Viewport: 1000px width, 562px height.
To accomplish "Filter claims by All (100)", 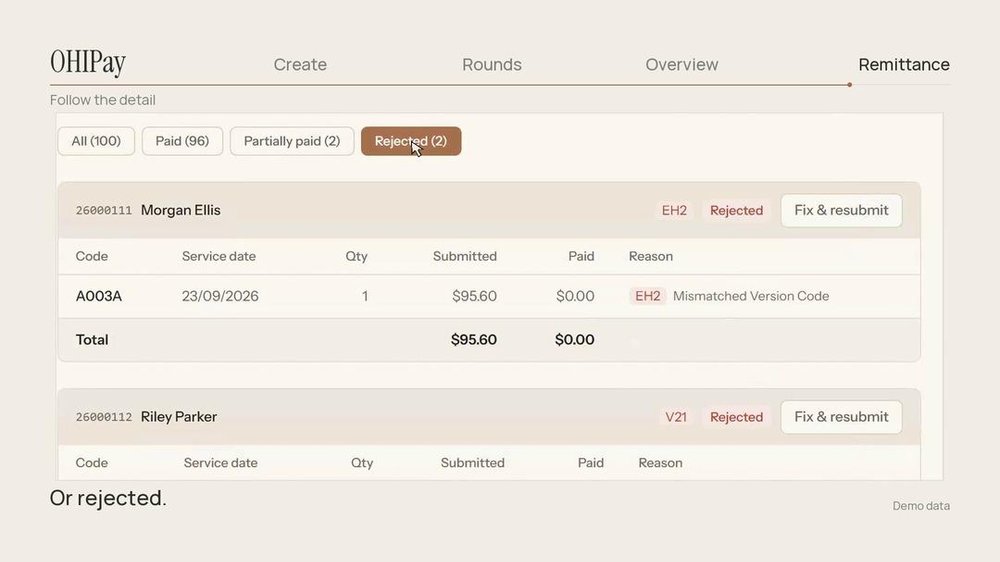I will 96,141.
